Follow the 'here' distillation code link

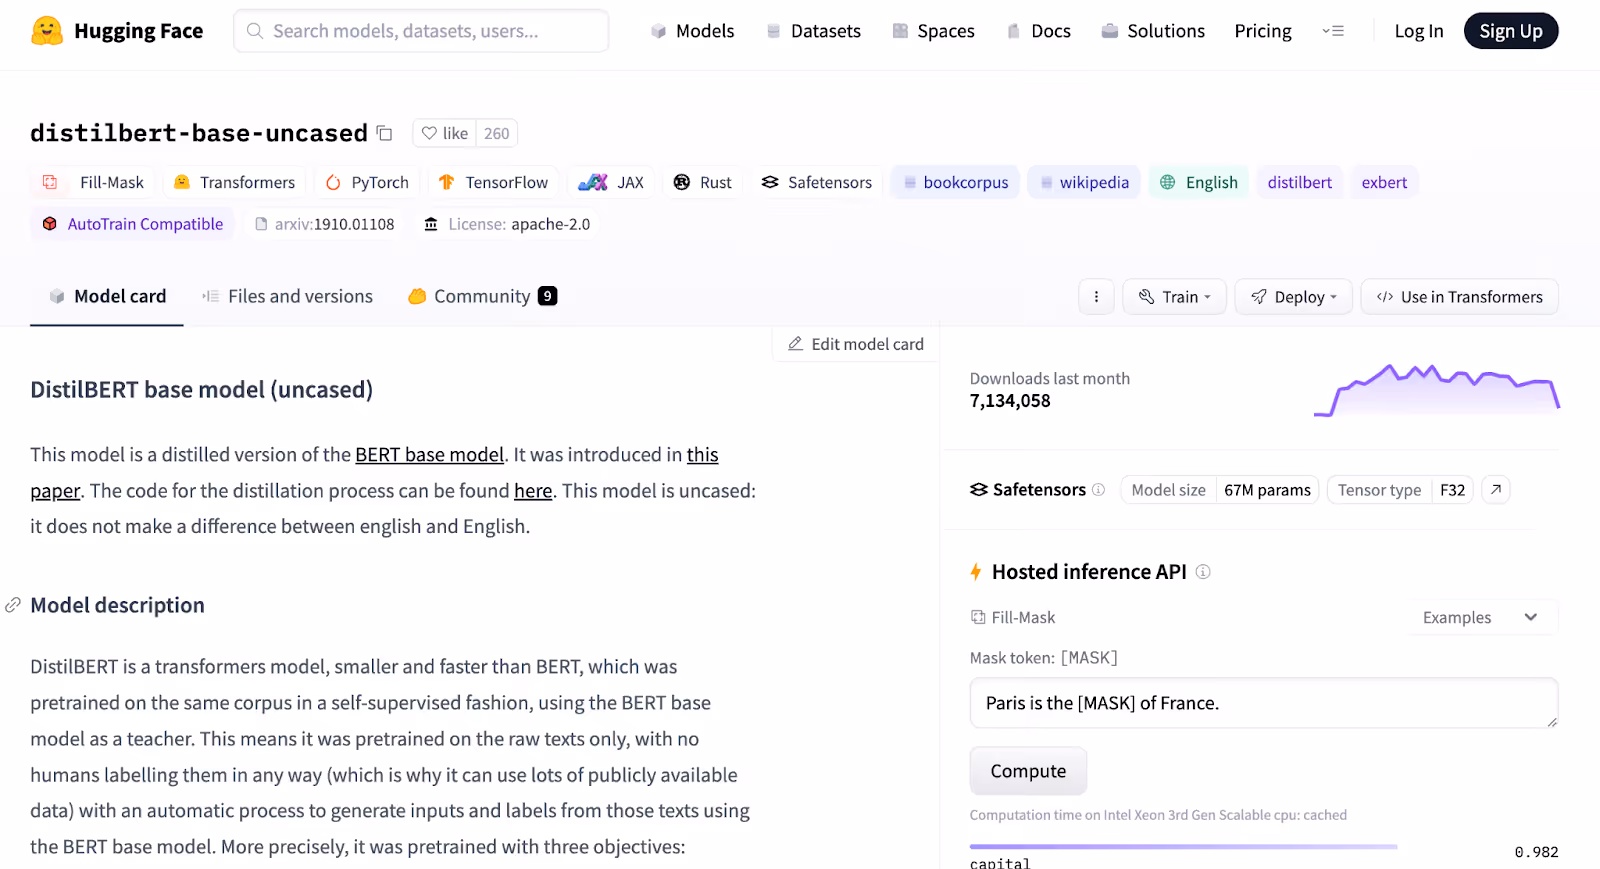point(533,491)
